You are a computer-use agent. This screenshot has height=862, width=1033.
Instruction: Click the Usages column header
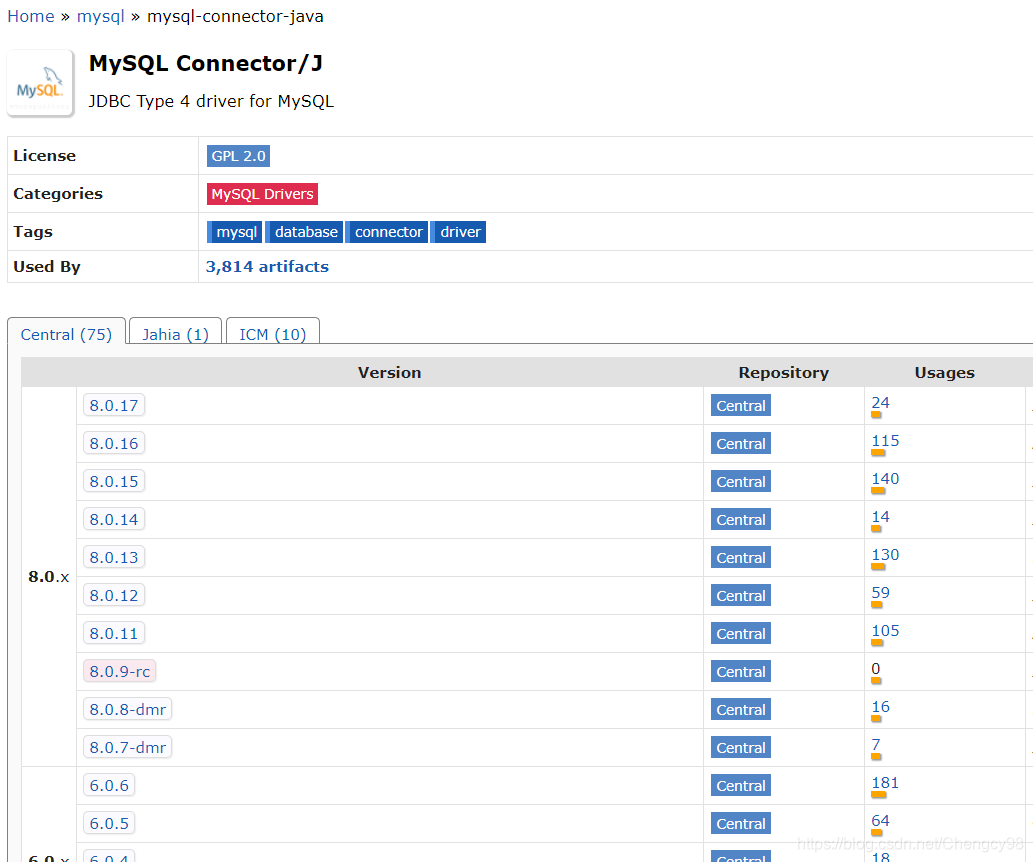944,372
